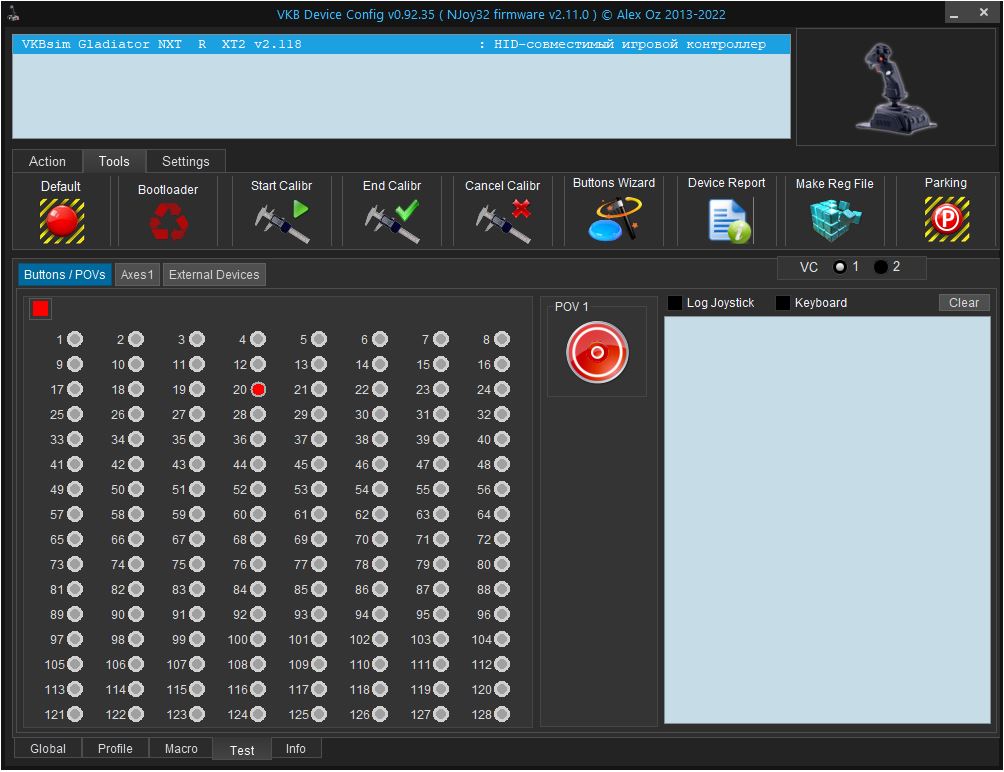The height and width of the screenshot is (772, 1004).
Task: Toggle the Keyboard checkbox
Action: pos(783,303)
